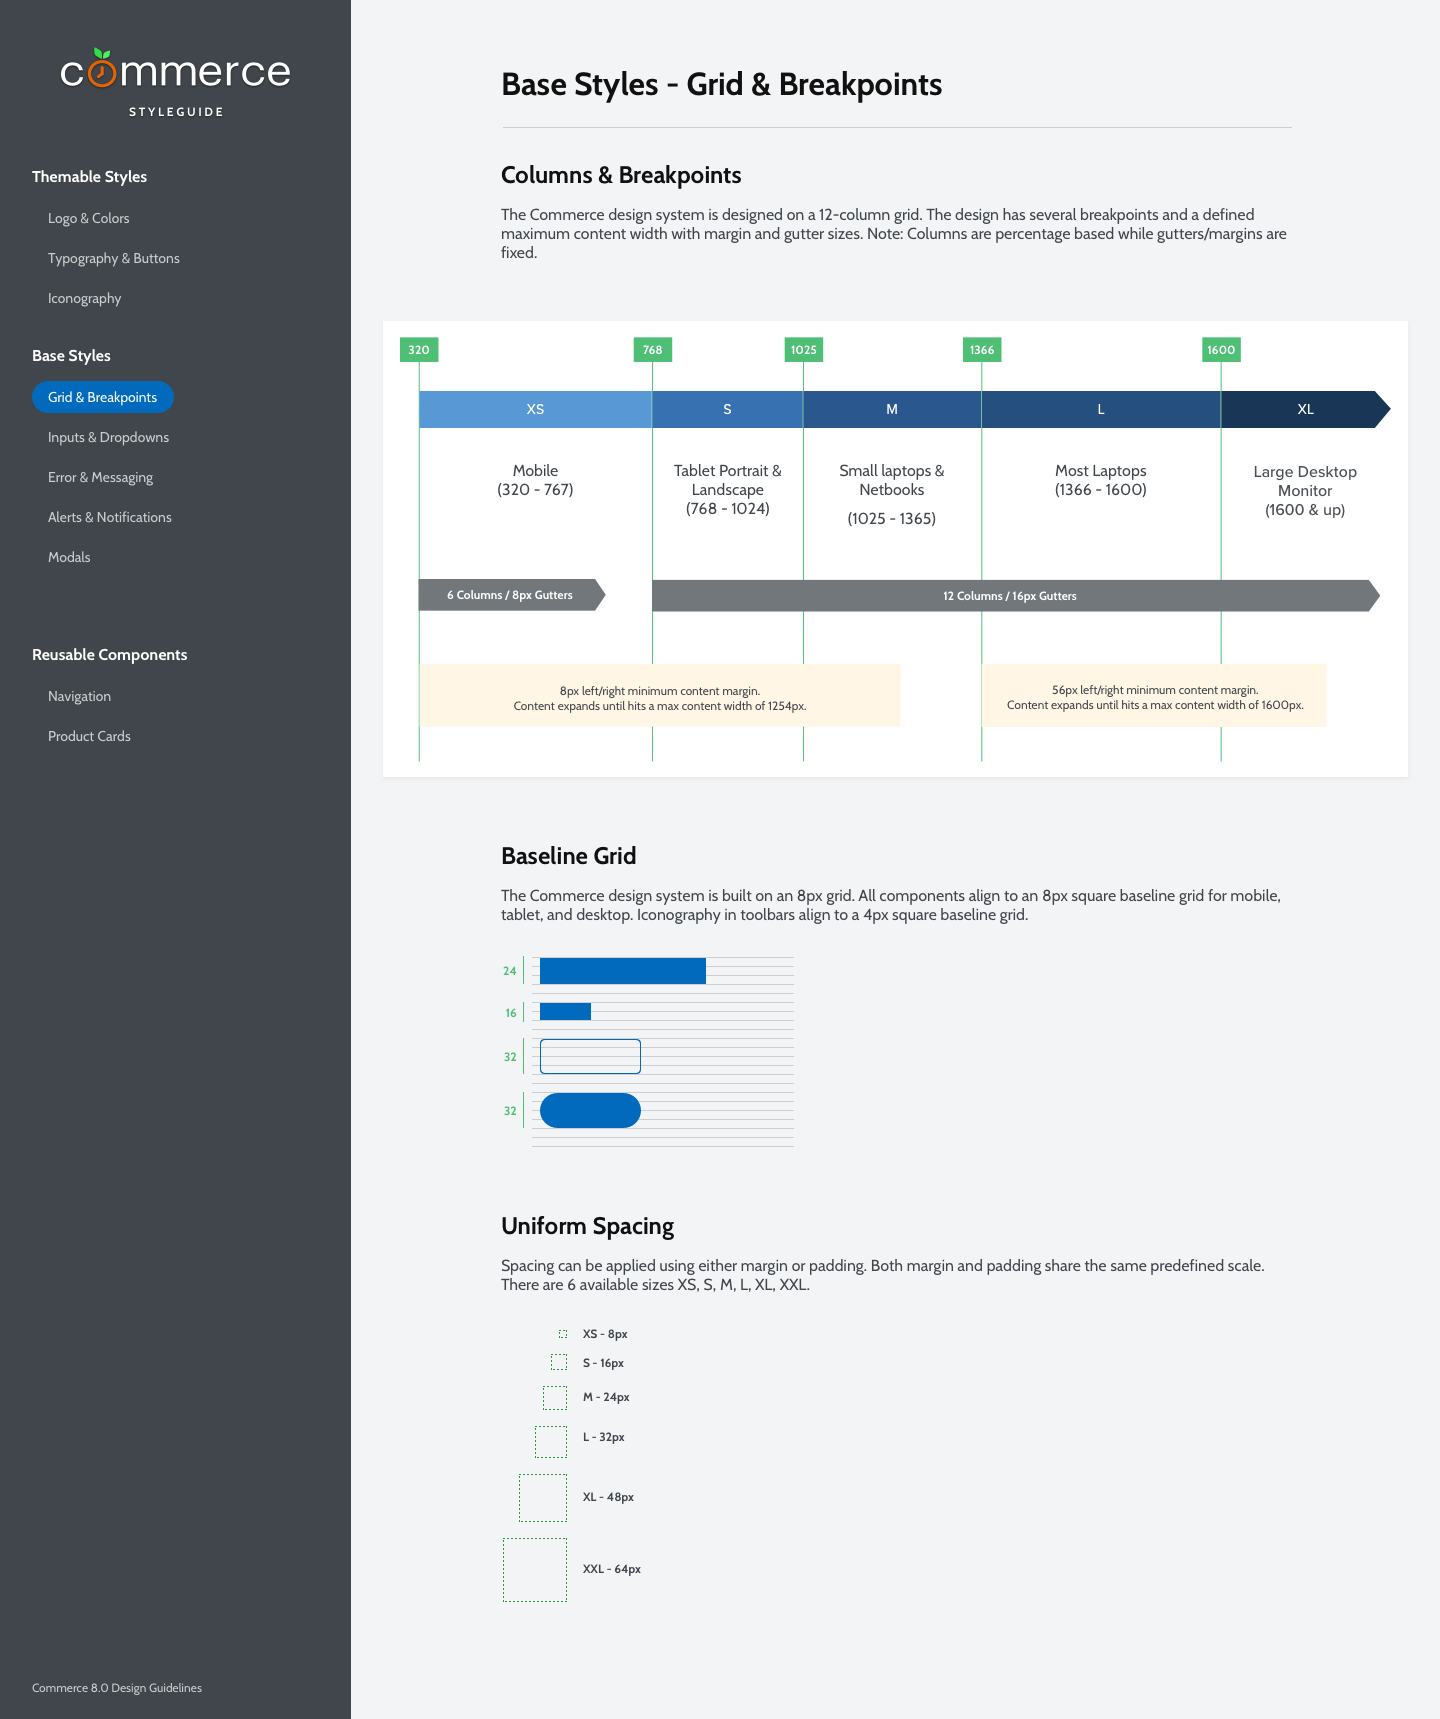The height and width of the screenshot is (1719, 1440).
Task: Open Product Cards page
Action: pyautogui.click(x=89, y=736)
